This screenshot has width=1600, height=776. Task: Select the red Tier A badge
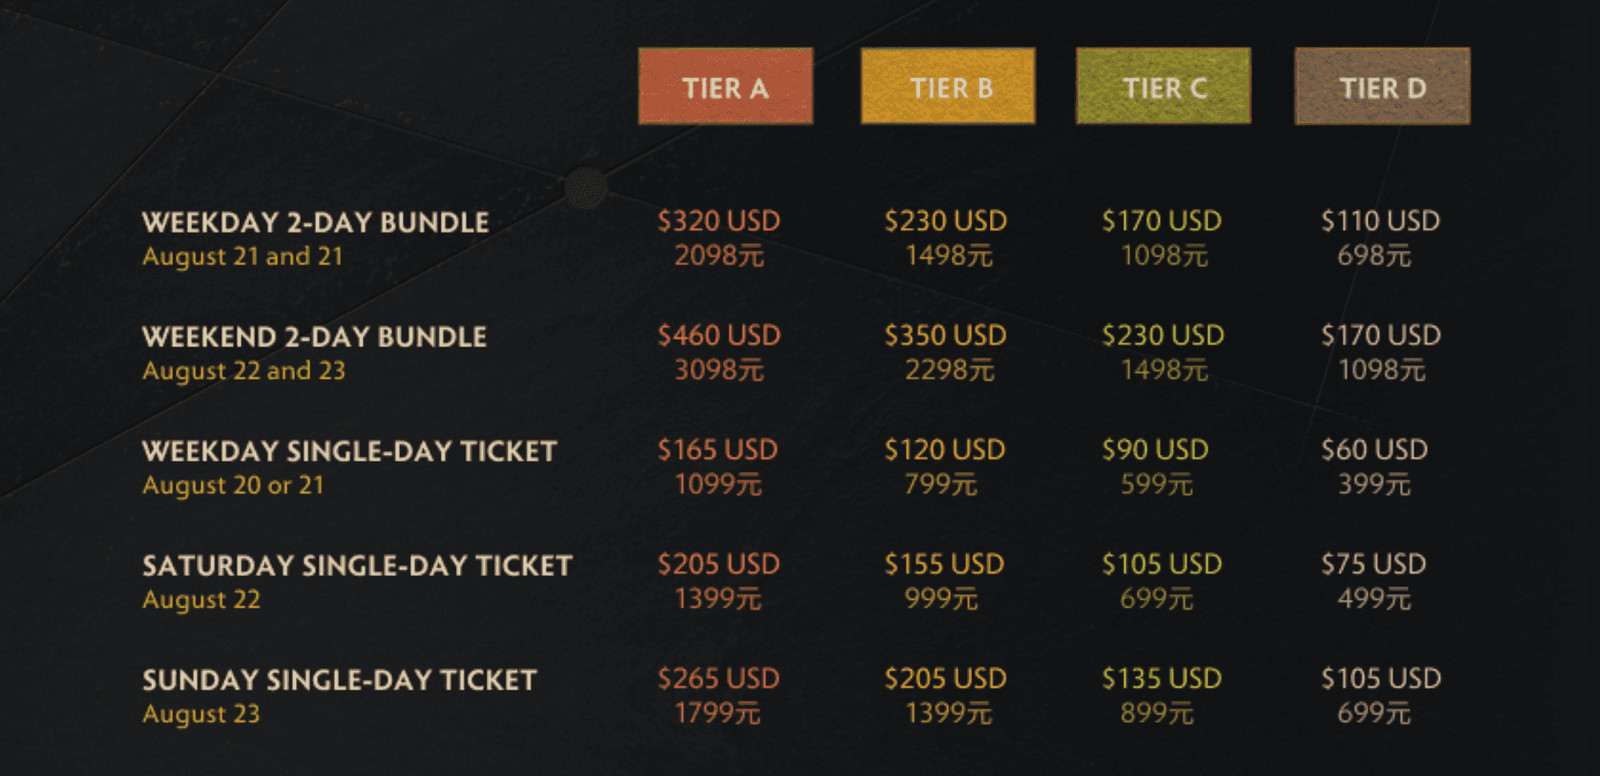(725, 86)
